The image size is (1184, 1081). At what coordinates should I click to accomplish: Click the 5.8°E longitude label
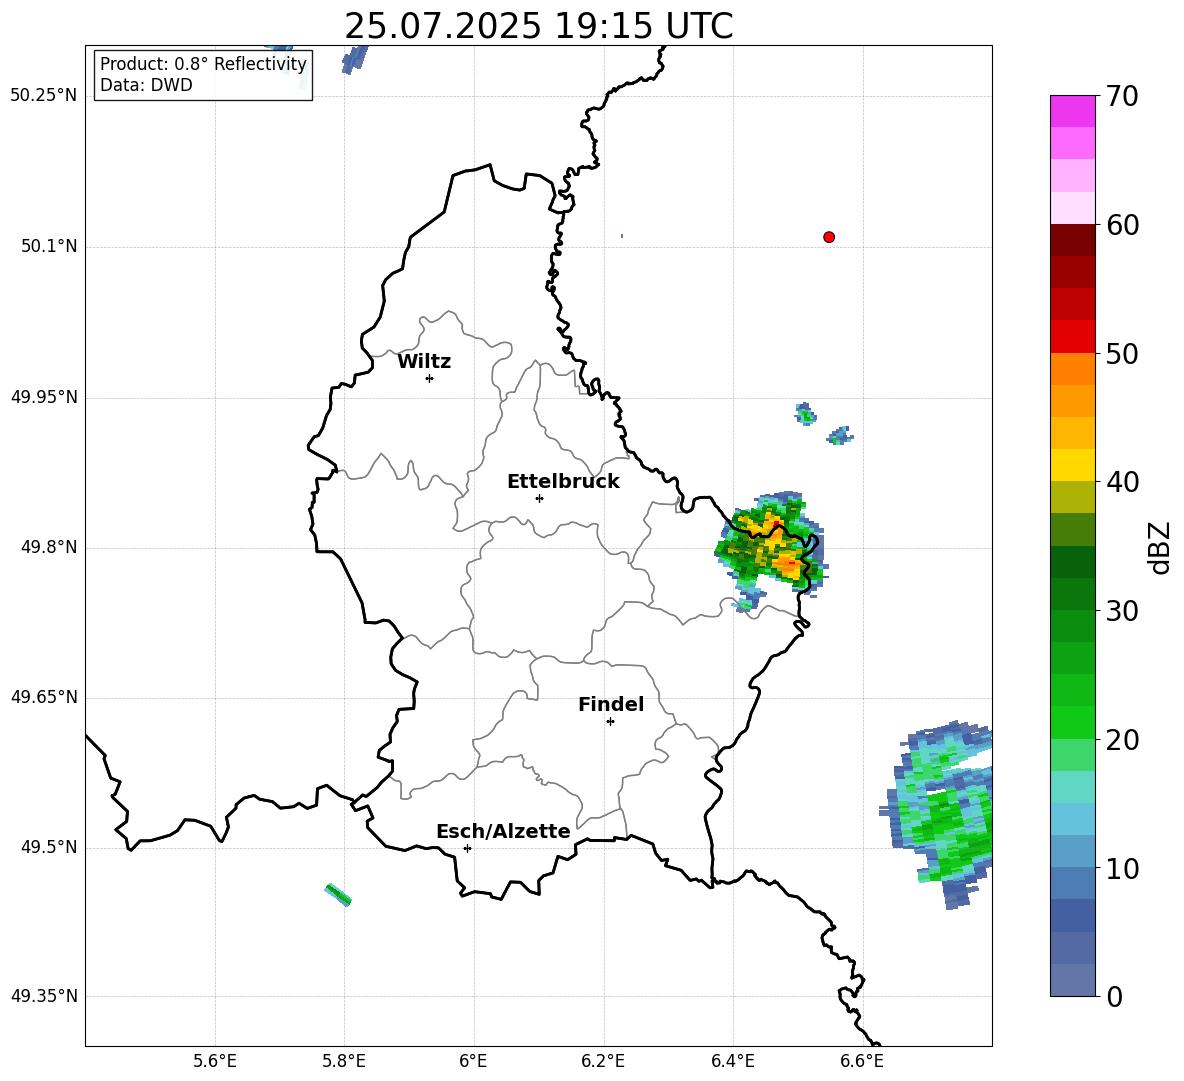pyautogui.click(x=344, y=1061)
